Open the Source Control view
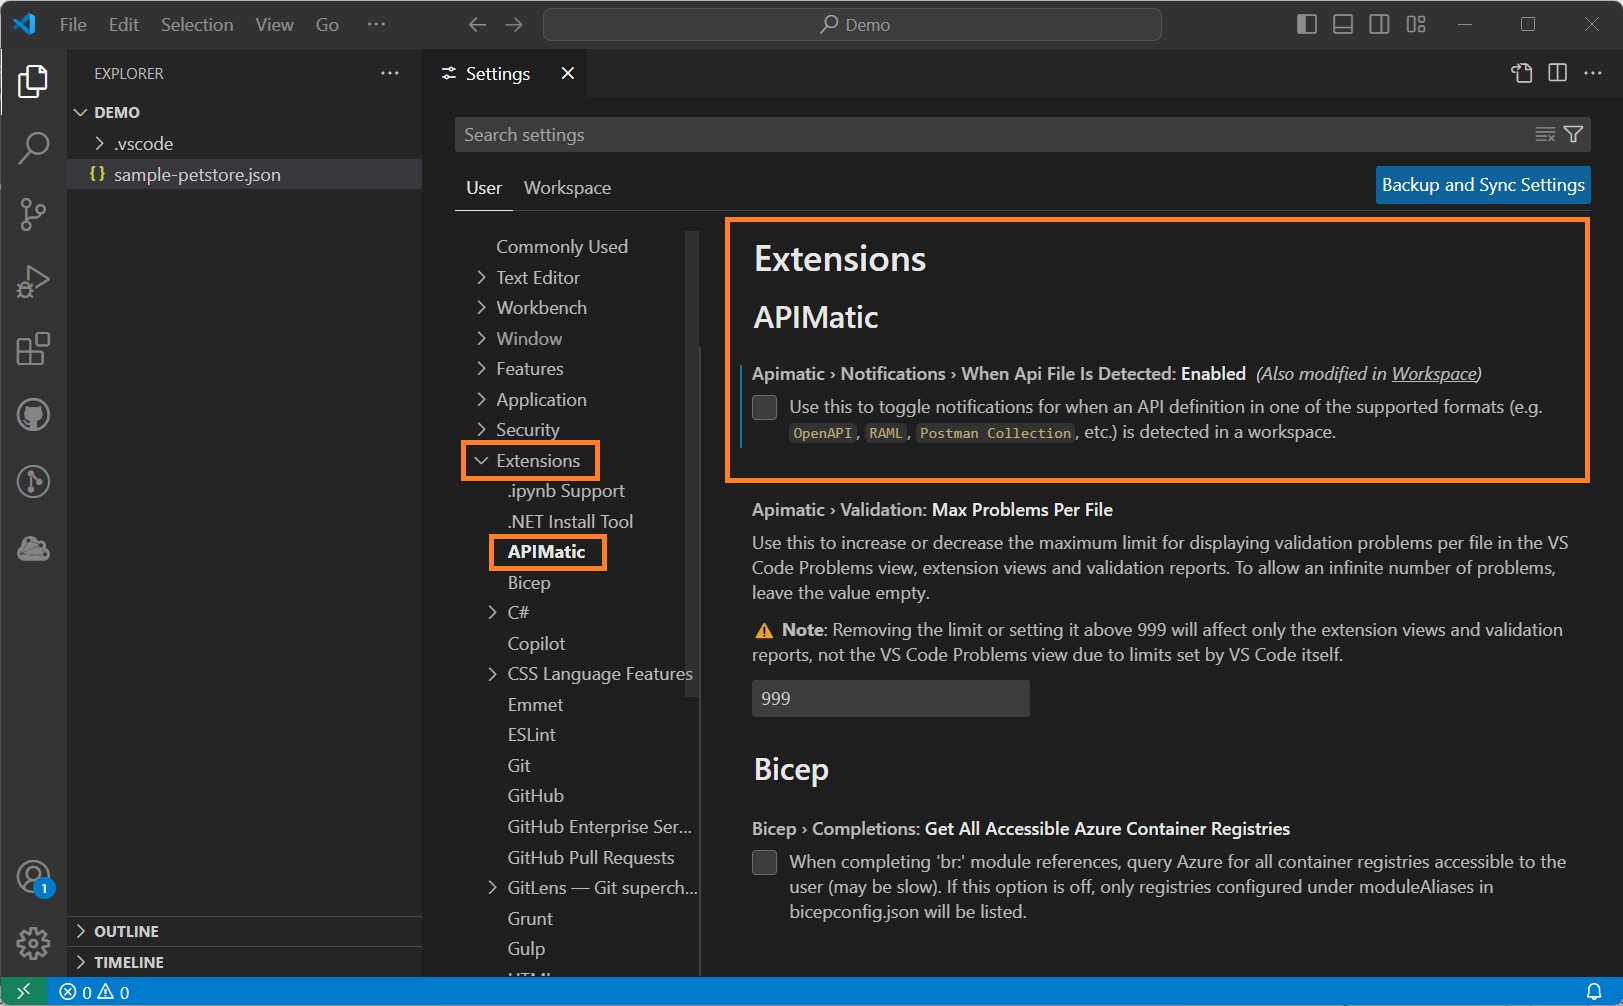The height and width of the screenshot is (1006, 1623). click(33, 214)
